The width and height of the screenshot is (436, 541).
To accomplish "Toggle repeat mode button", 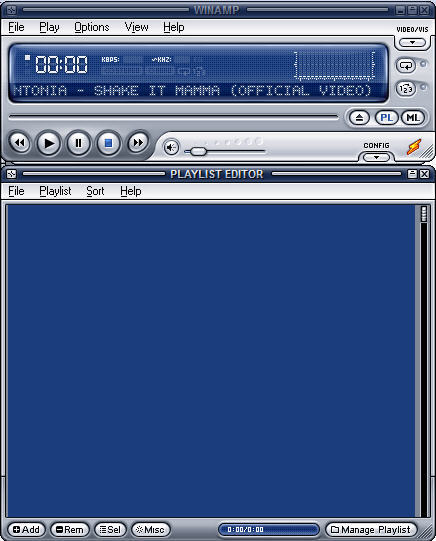I will pos(406,65).
